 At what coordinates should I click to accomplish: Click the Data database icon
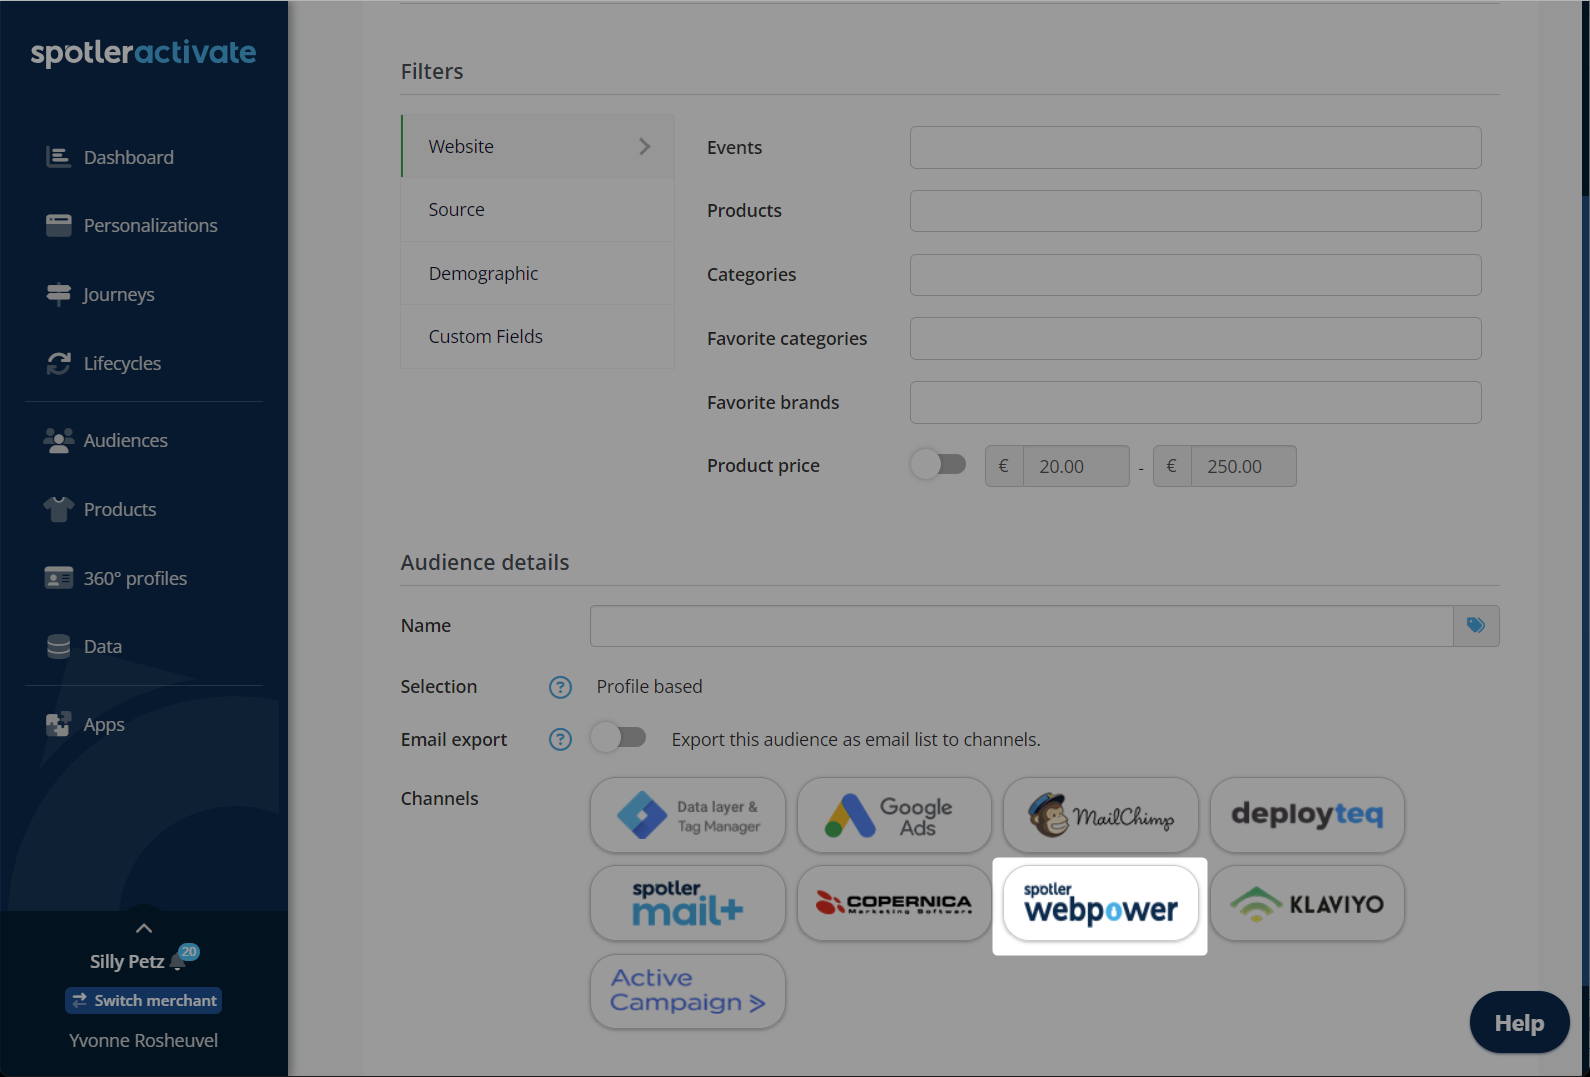(x=59, y=647)
